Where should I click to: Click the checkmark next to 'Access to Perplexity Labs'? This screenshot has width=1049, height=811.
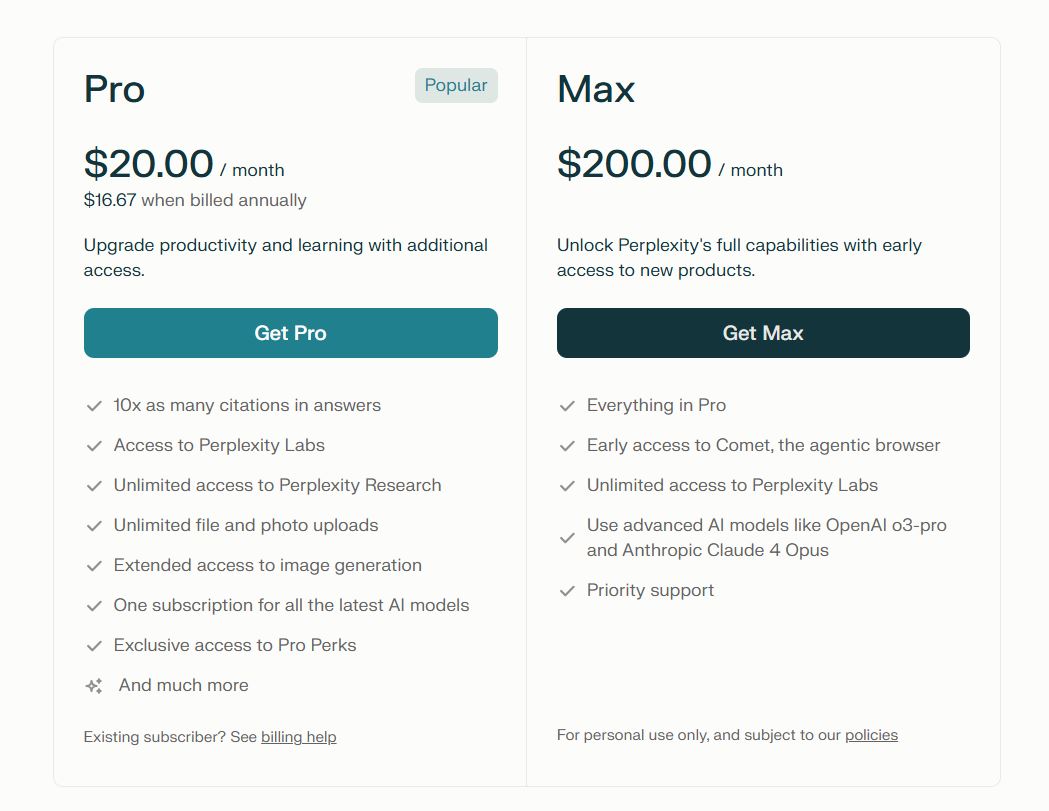click(x=94, y=445)
